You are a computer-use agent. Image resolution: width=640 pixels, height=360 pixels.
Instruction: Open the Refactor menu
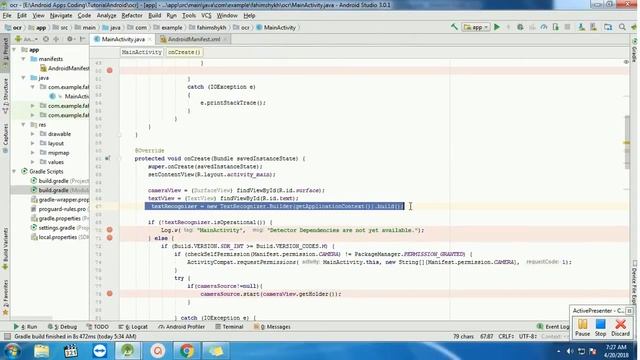(132, 16)
